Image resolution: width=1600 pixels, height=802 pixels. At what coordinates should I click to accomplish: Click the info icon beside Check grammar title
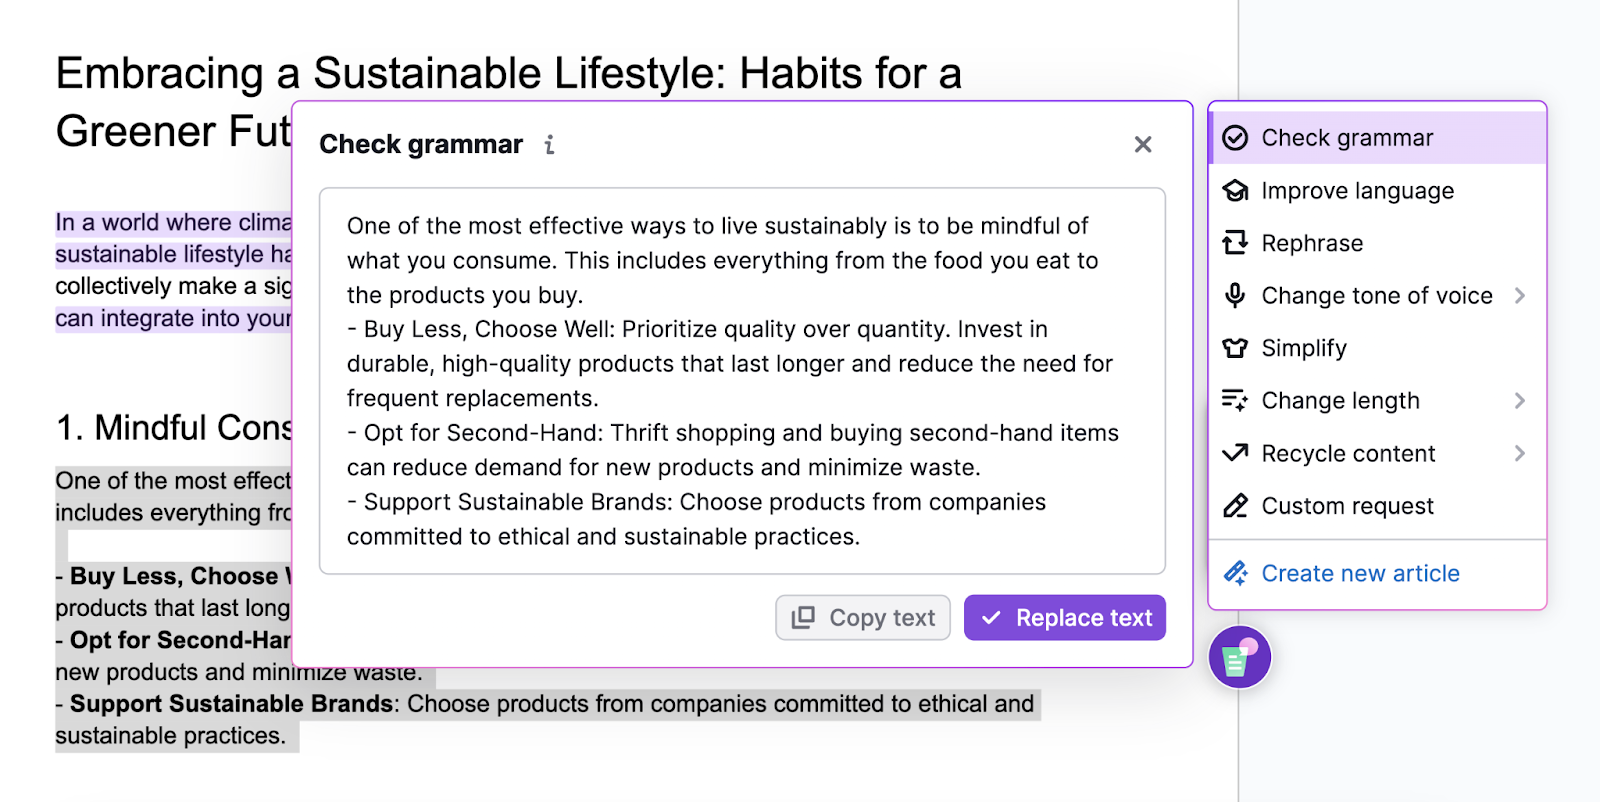(549, 144)
